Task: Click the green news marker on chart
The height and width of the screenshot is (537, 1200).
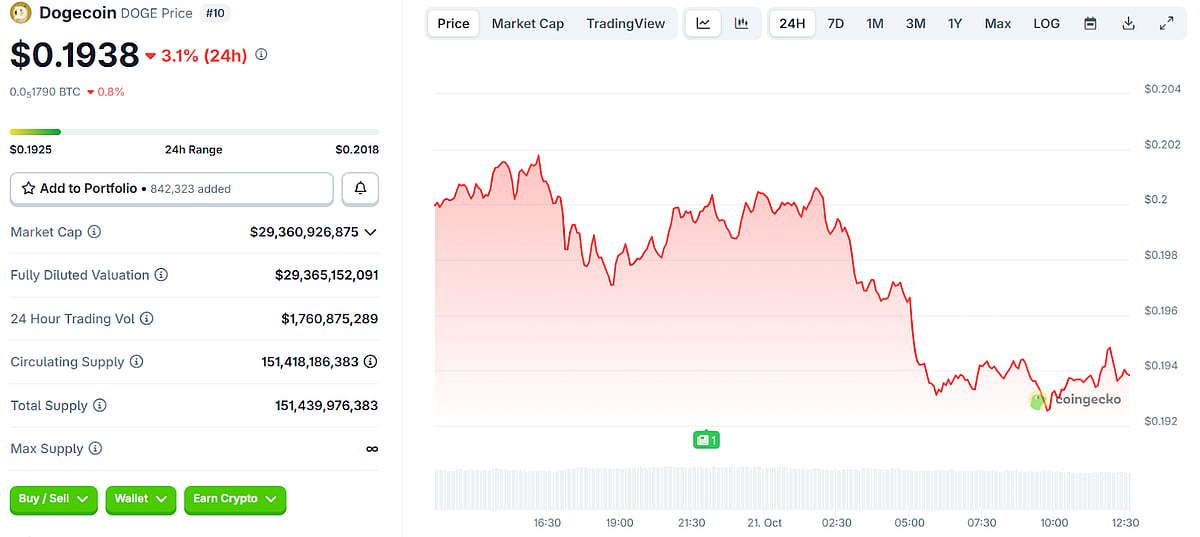Action: coord(707,439)
